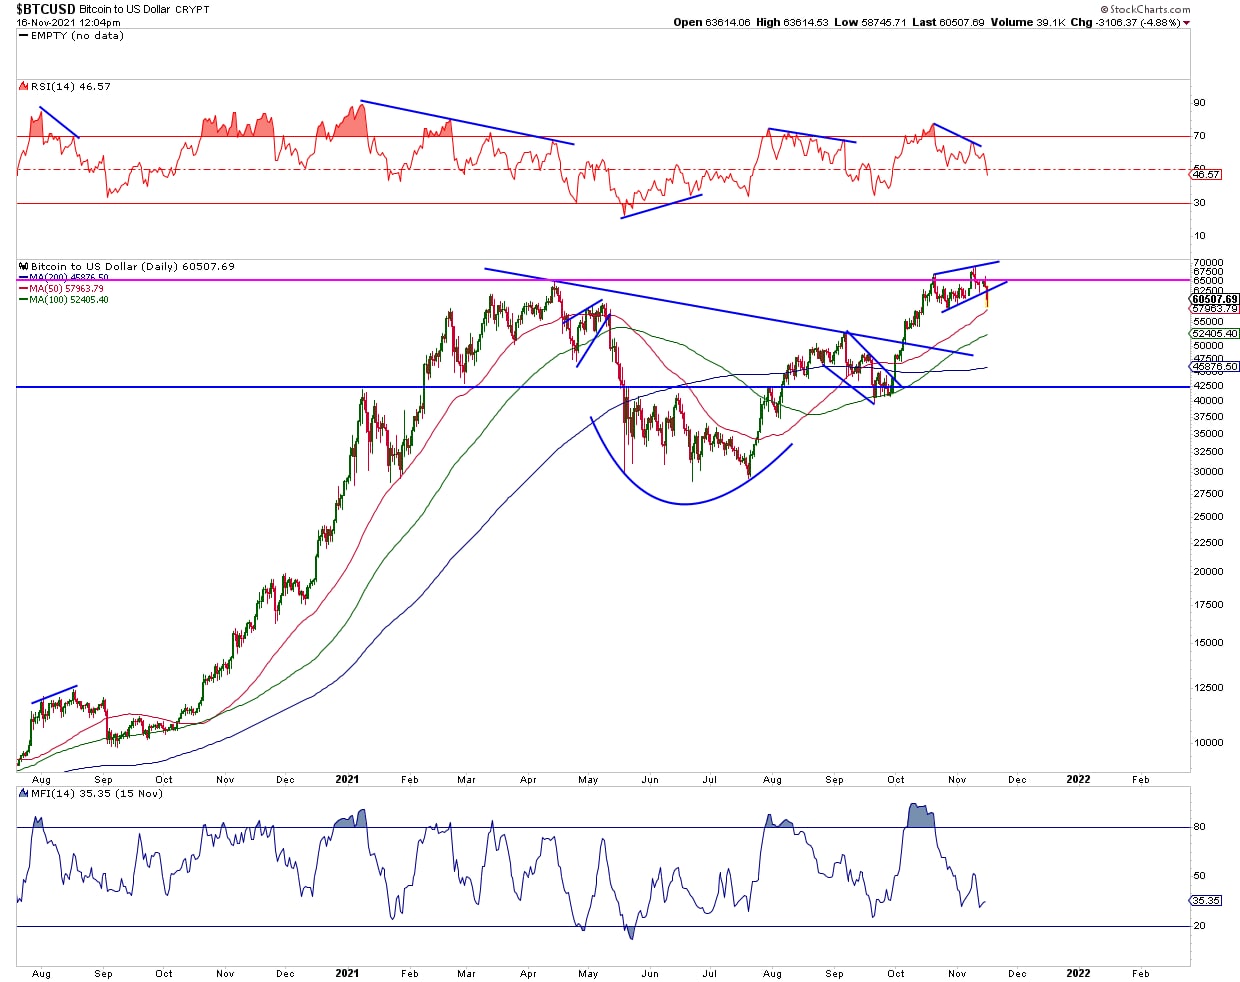
Task: Click the Mar label on price chart axis
Action: [466, 779]
